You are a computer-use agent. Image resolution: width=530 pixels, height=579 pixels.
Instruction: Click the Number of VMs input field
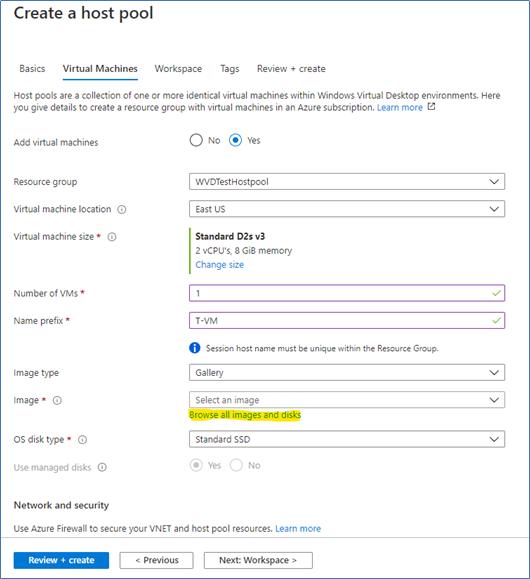347,293
